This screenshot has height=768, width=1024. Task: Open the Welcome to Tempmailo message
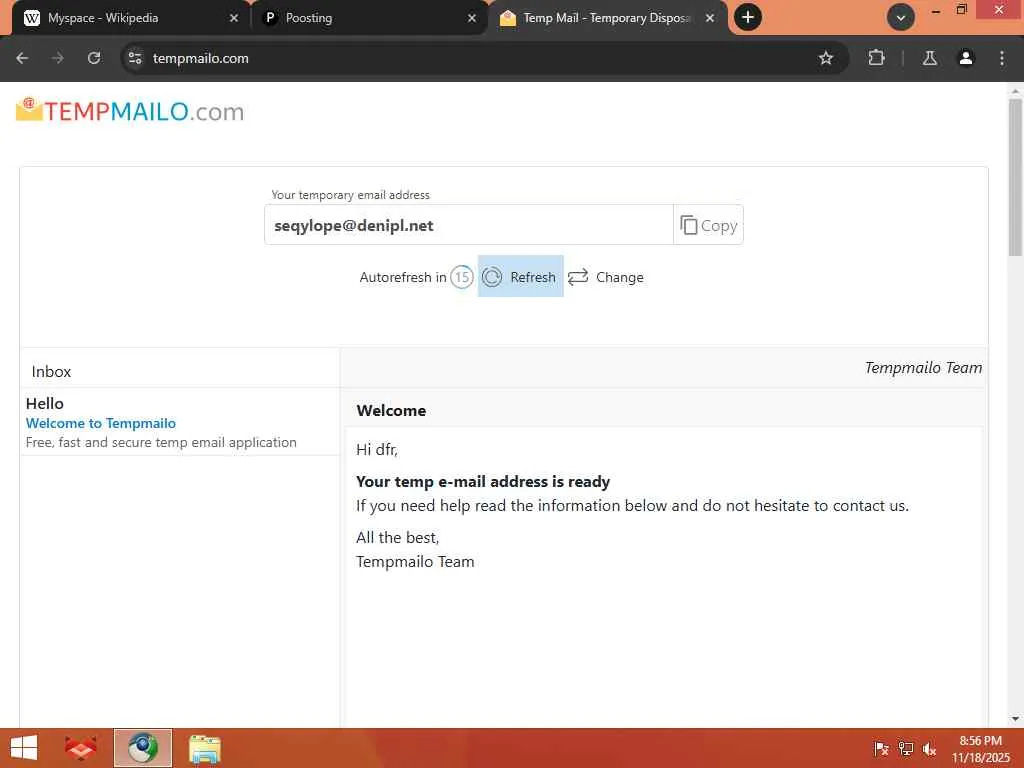(x=101, y=423)
